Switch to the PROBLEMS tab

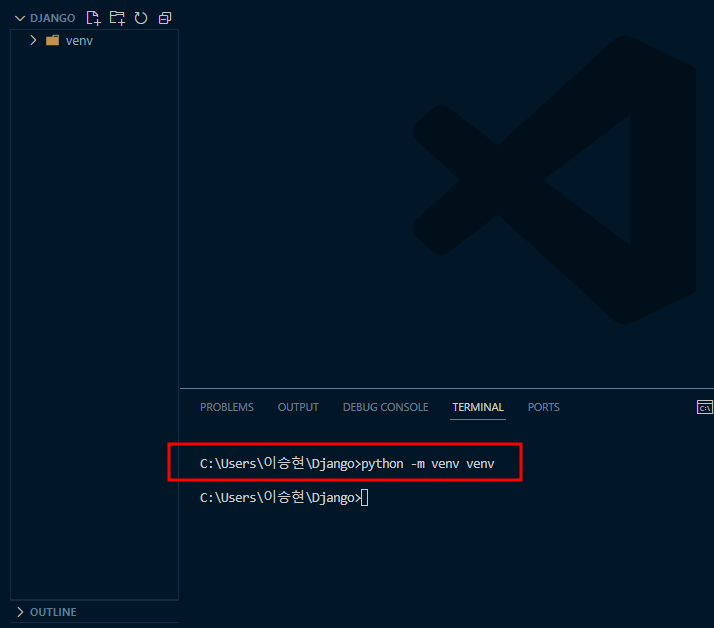coord(227,407)
